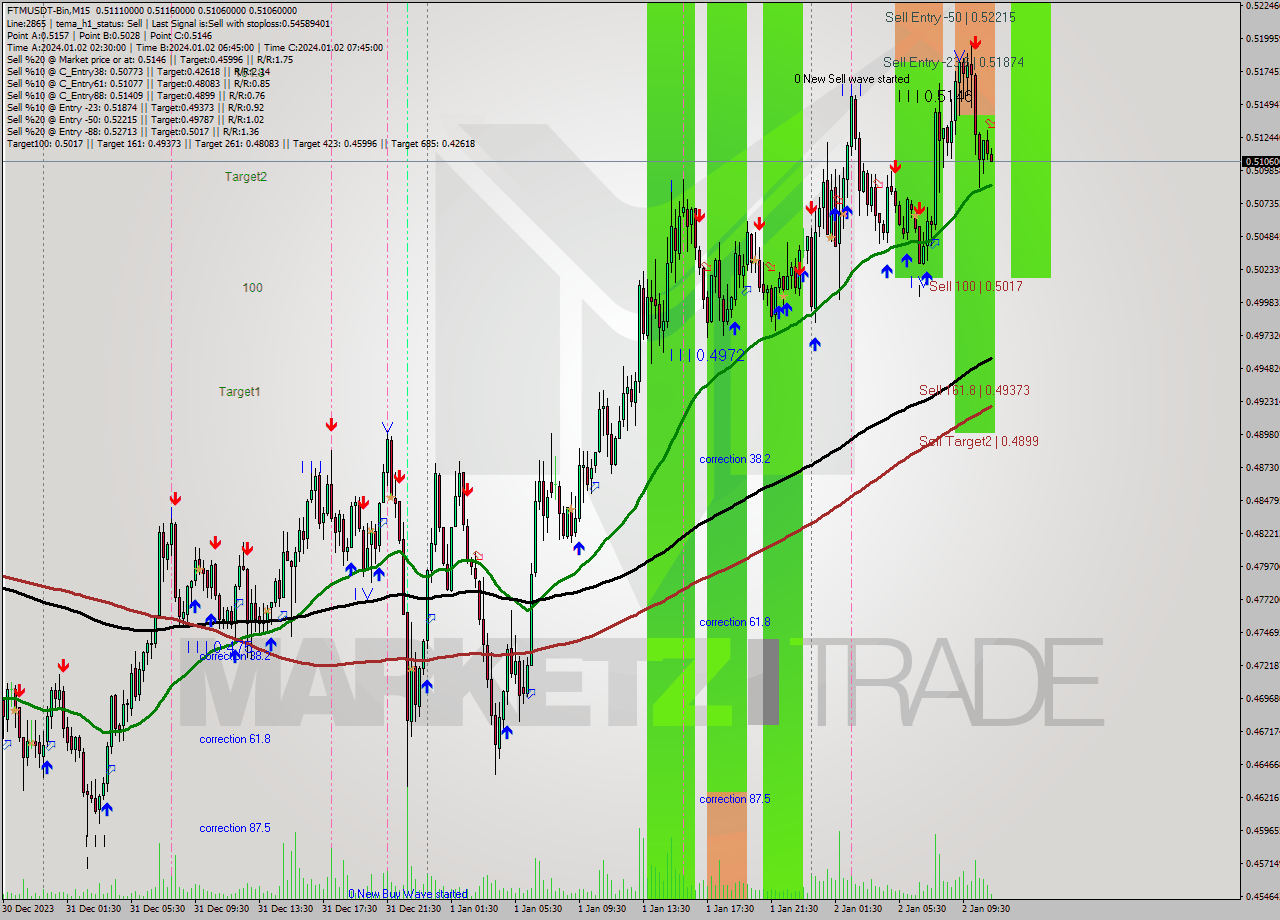Viewport: 1280px width, 920px height.
Task: Click the '1 Jan 05:30' time axis label
Action: pyautogui.click(x=538, y=909)
